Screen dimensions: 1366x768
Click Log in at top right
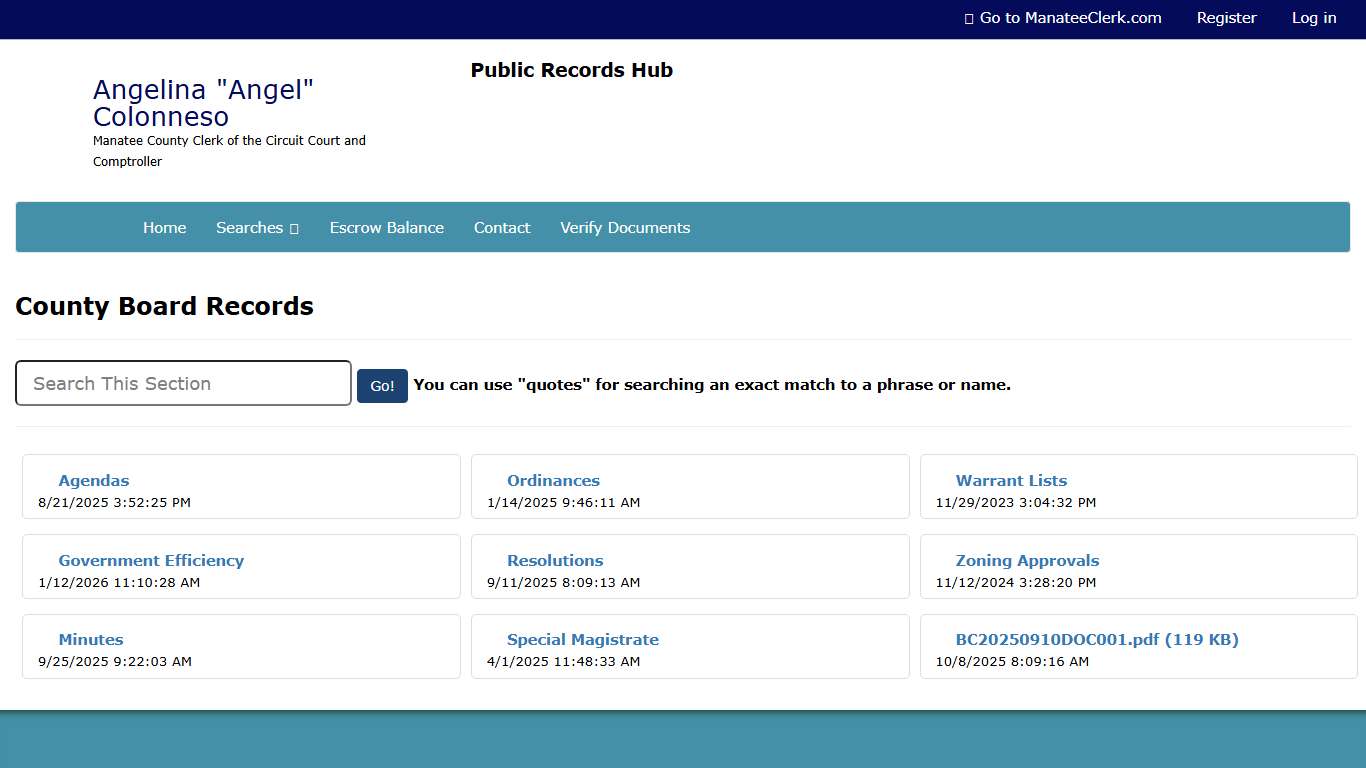[x=1313, y=18]
